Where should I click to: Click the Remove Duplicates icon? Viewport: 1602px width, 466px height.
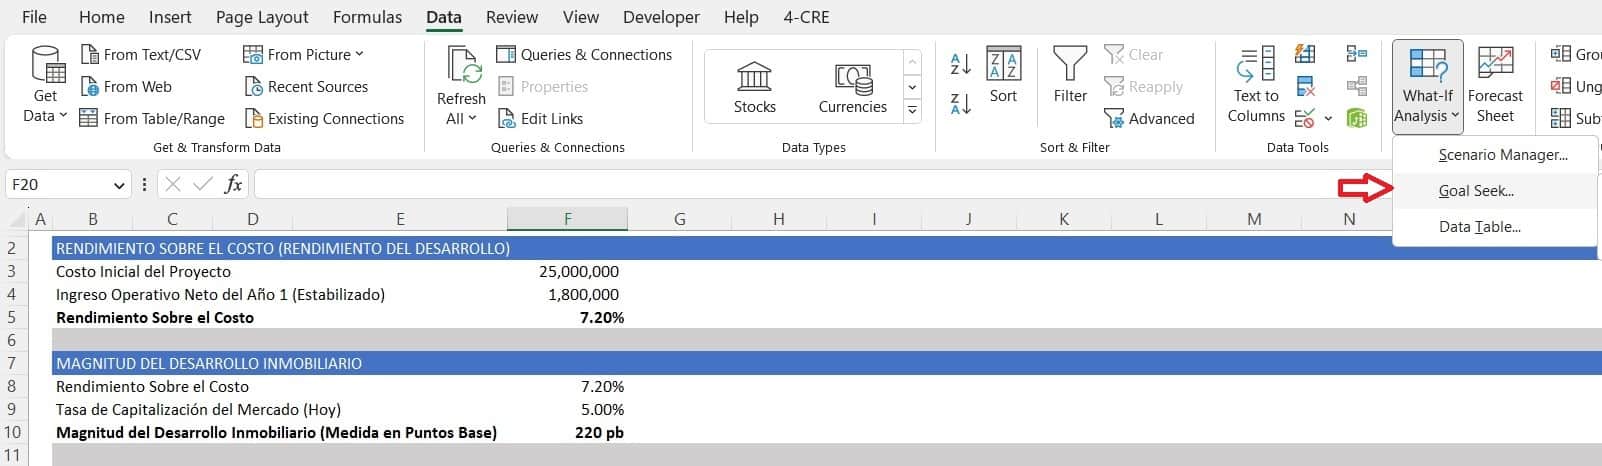[x=1305, y=87]
